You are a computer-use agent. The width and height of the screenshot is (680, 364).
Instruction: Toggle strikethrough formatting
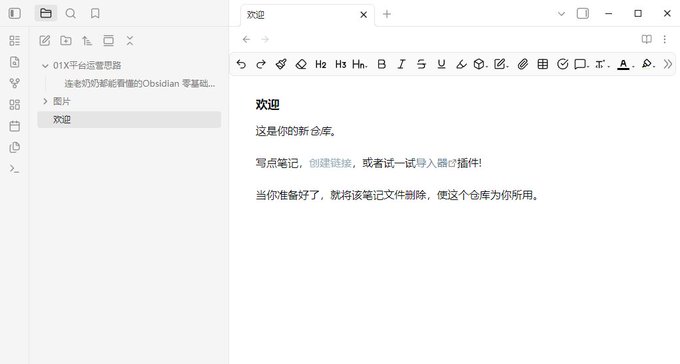pyautogui.click(x=421, y=64)
